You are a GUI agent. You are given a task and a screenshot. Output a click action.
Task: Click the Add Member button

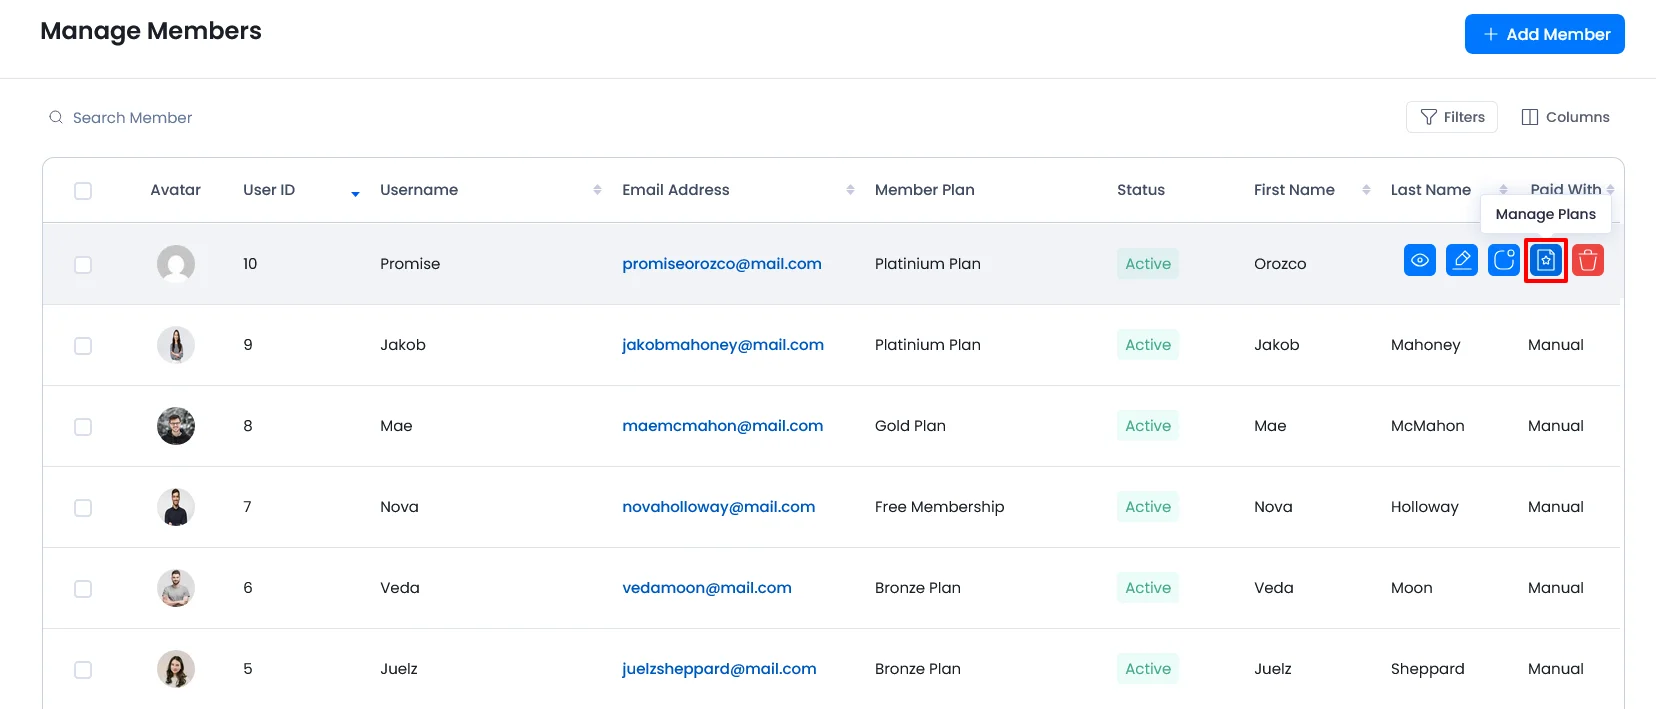1544,34
